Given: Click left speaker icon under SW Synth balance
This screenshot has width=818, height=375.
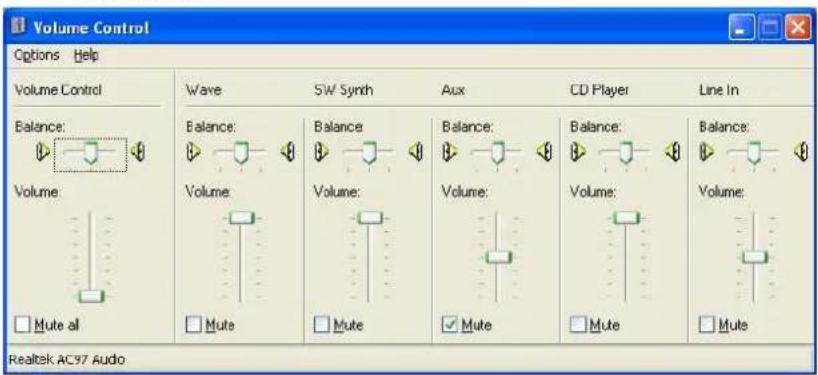Looking at the screenshot, I should [321, 151].
